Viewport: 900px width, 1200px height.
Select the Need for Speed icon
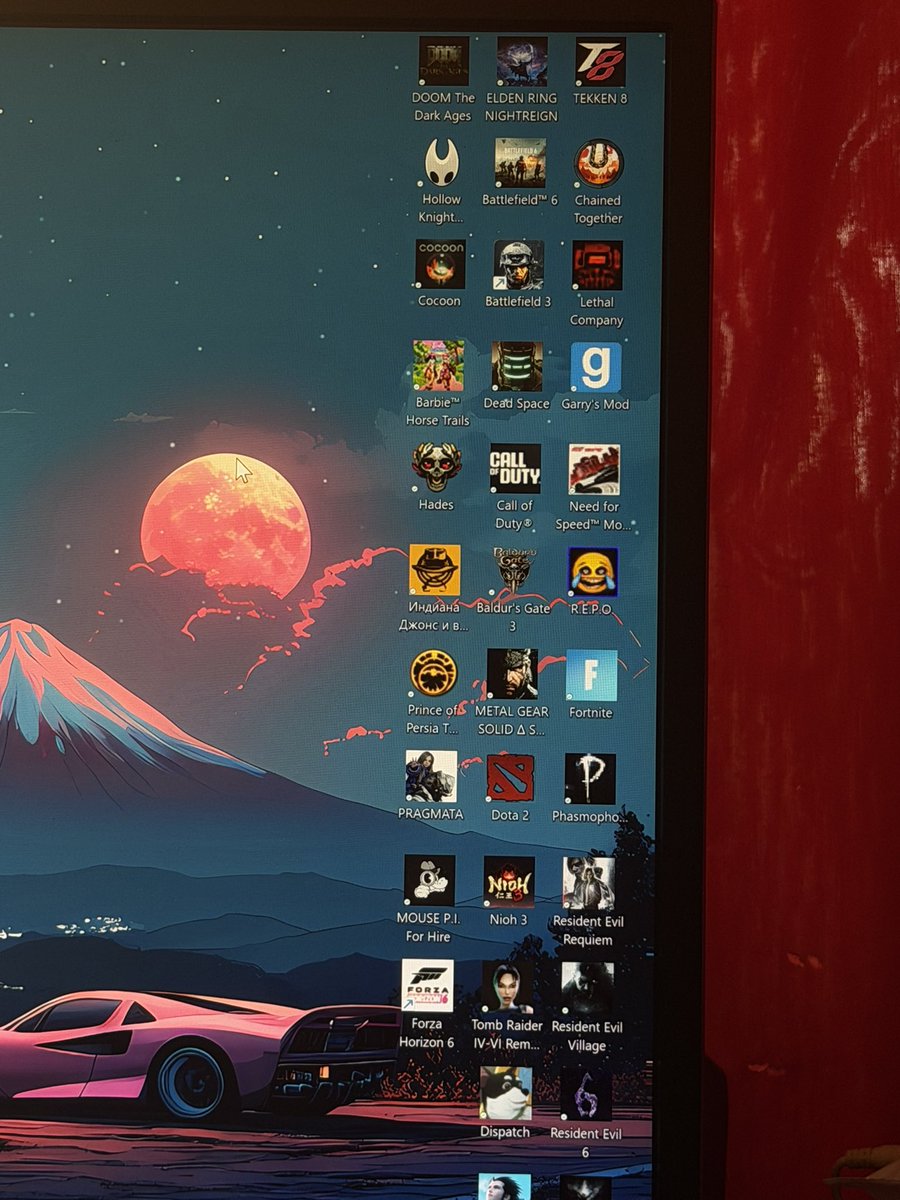[594, 470]
